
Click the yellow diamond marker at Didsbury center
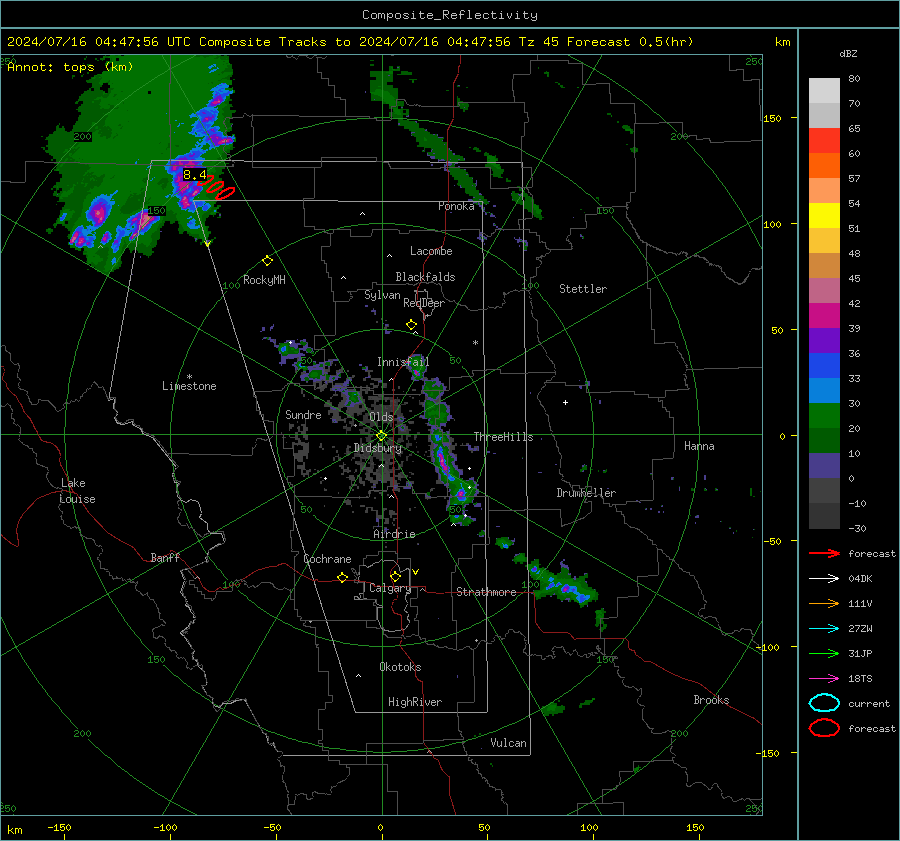click(381, 436)
